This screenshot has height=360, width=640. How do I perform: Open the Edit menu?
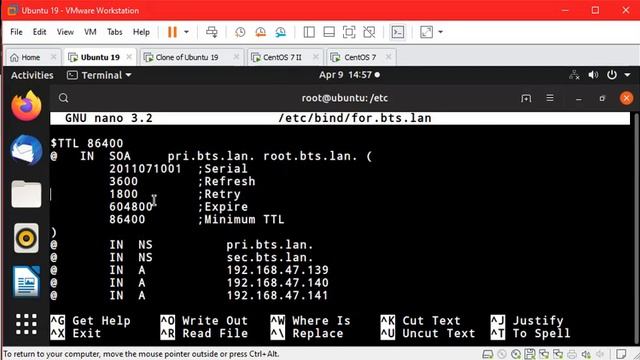coord(39,32)
